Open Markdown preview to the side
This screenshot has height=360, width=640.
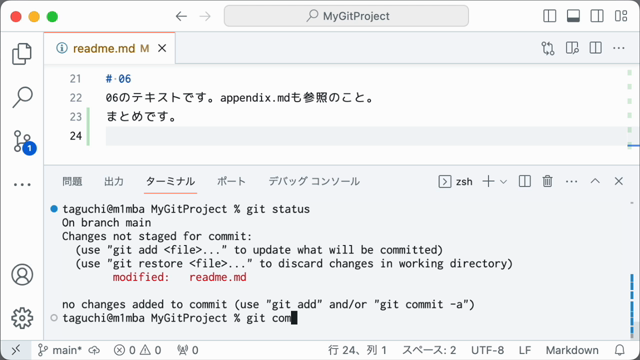[x=572, y=48]
